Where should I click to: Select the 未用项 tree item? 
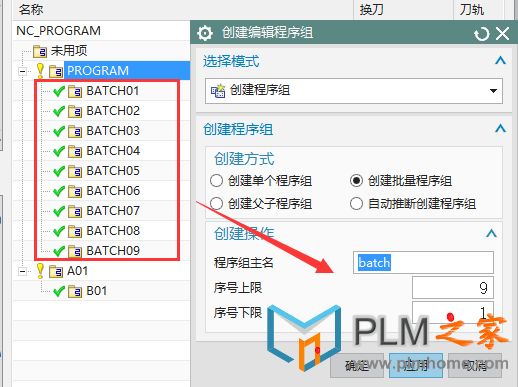69,51
